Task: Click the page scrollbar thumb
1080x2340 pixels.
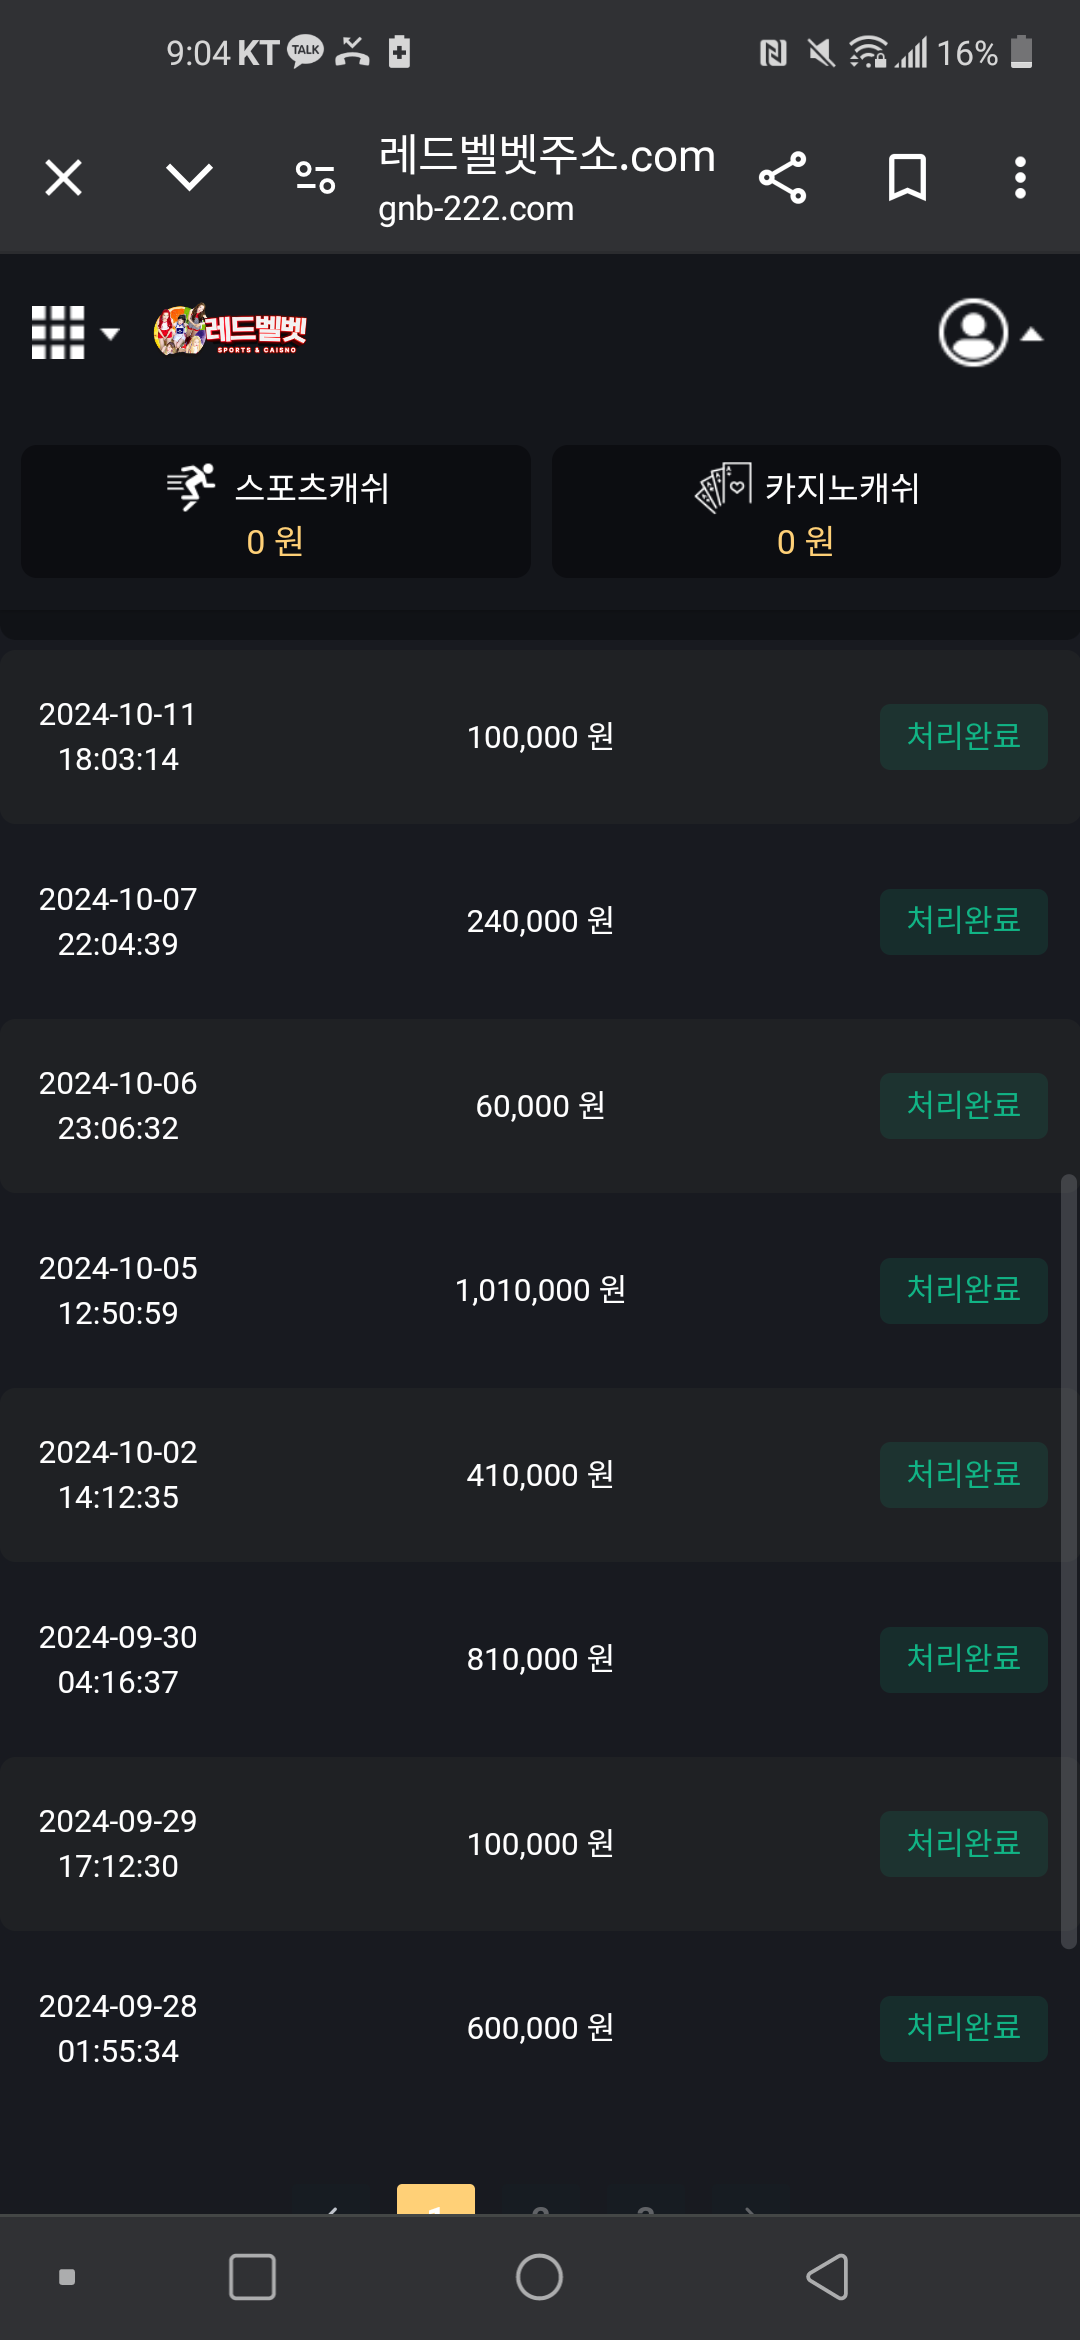Action: click(1069, 1562)
